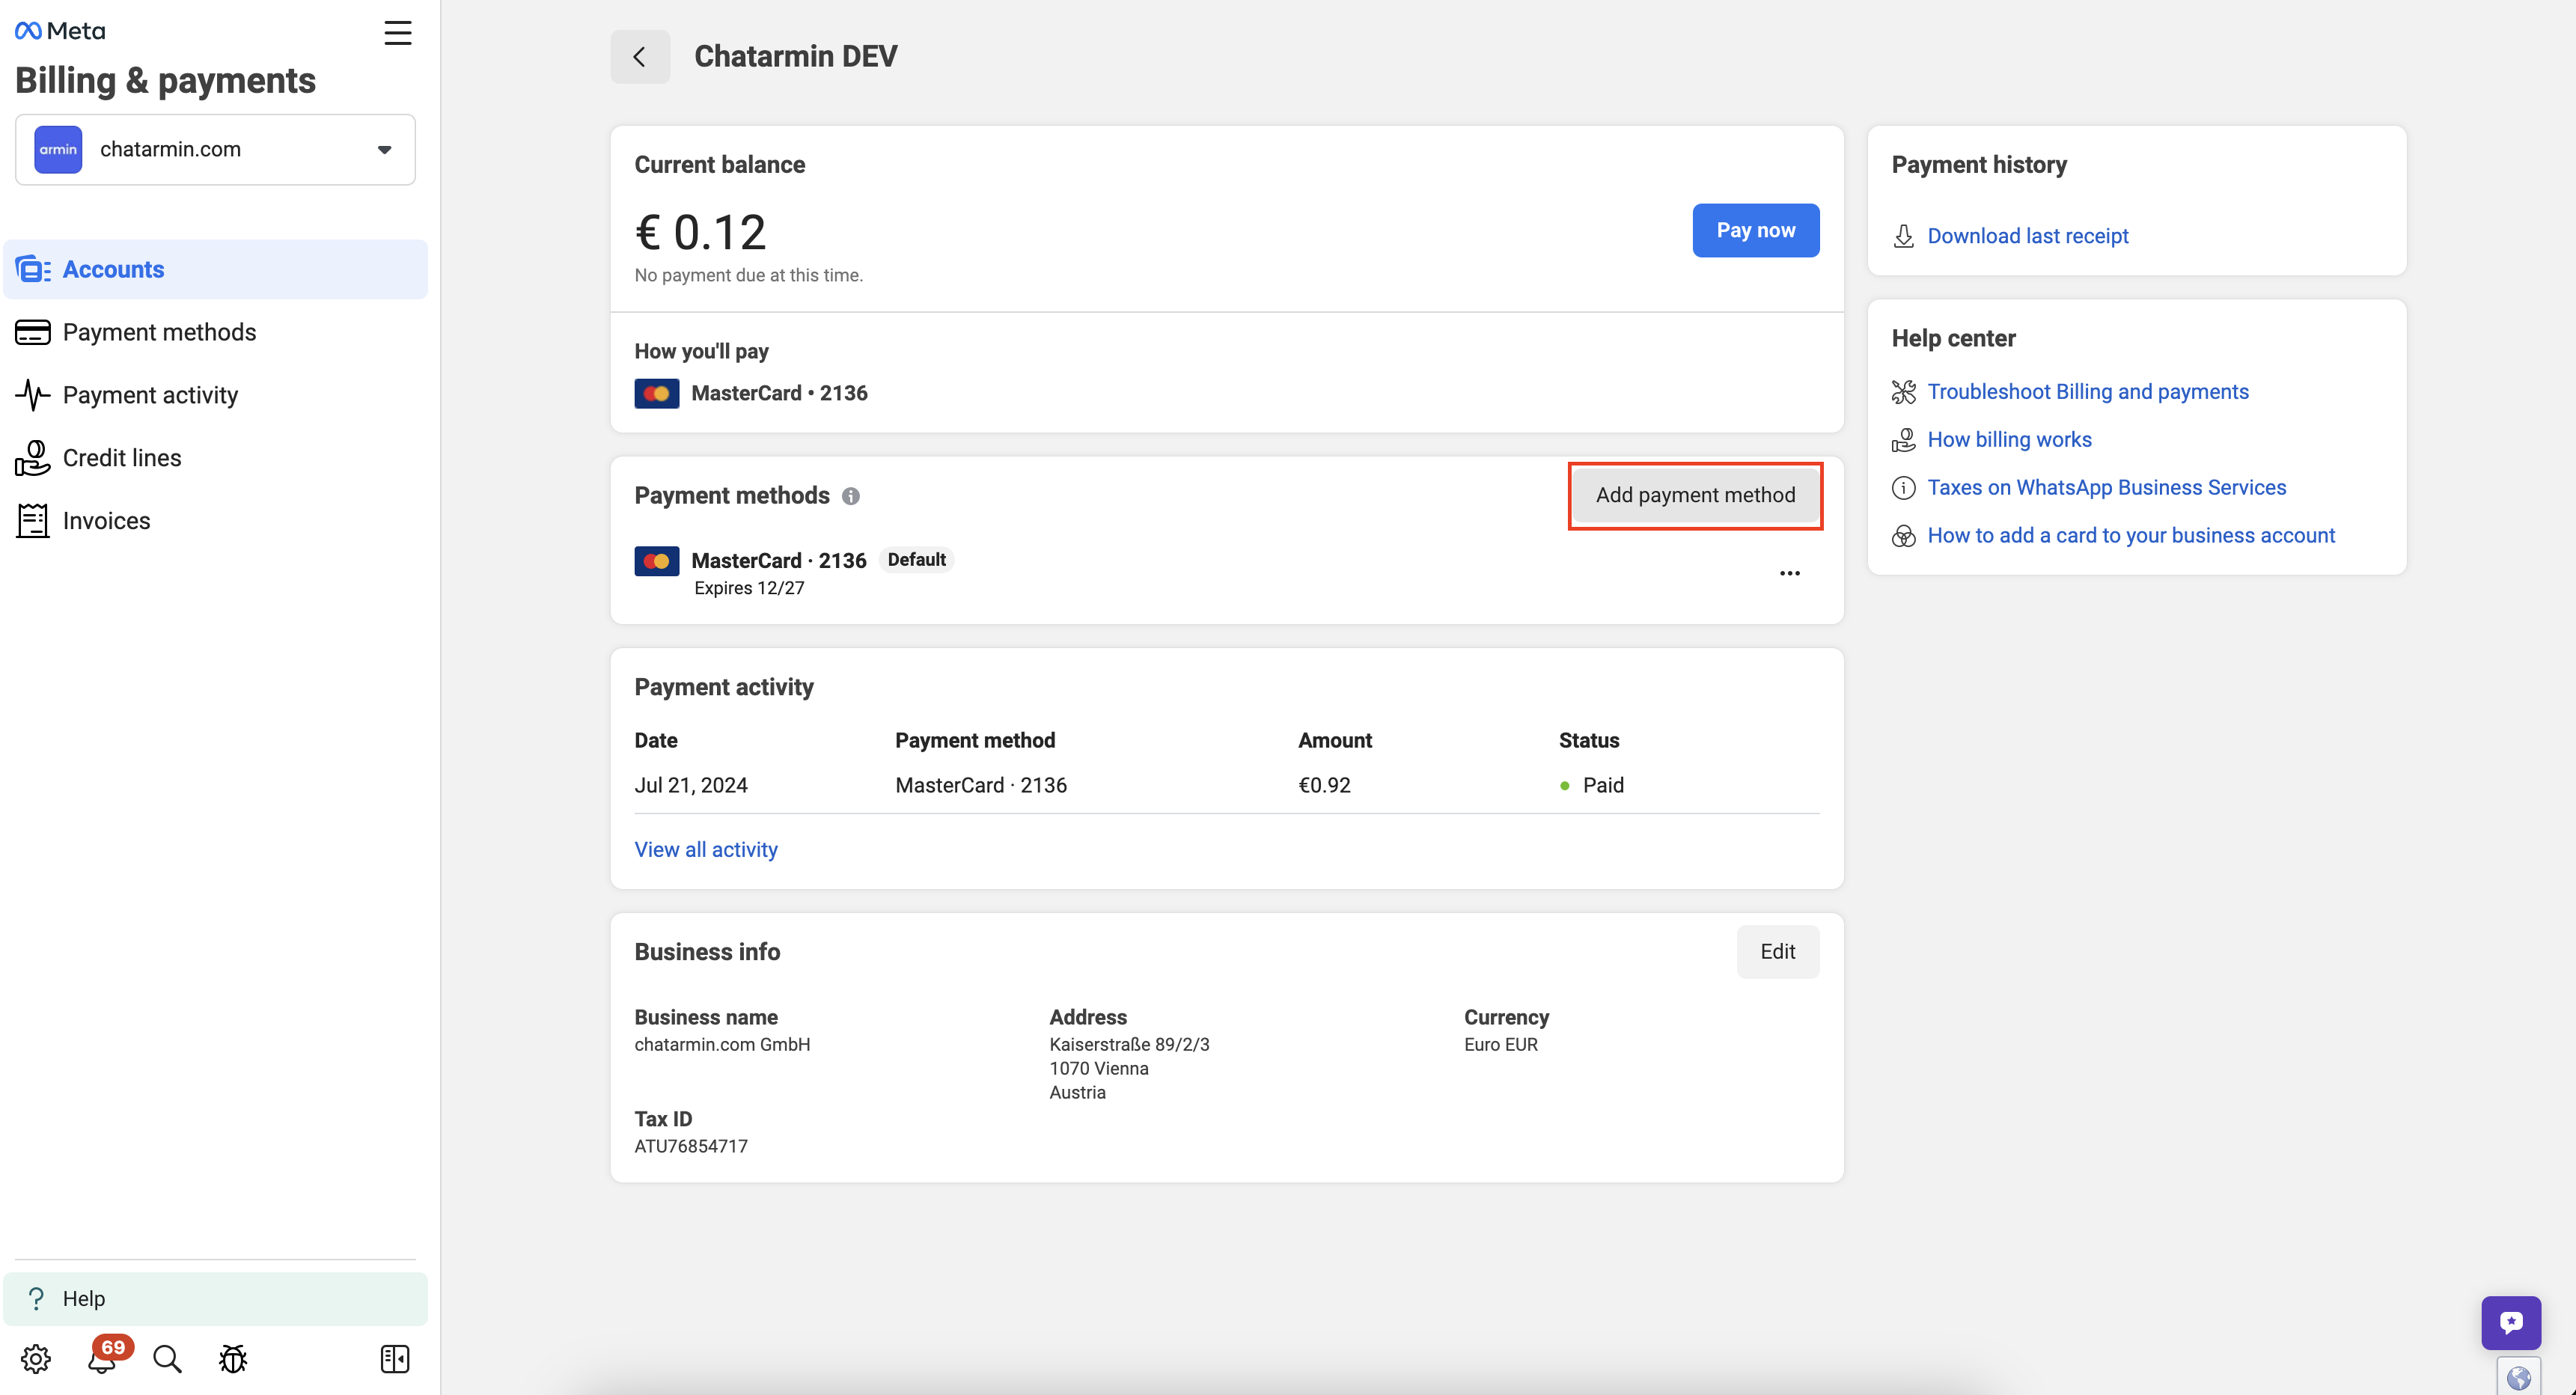Image resolution: width=2576 pixels, height=1395 pixels.
Task: Click info icon next to Payment methods
Action: coord(851,496)
